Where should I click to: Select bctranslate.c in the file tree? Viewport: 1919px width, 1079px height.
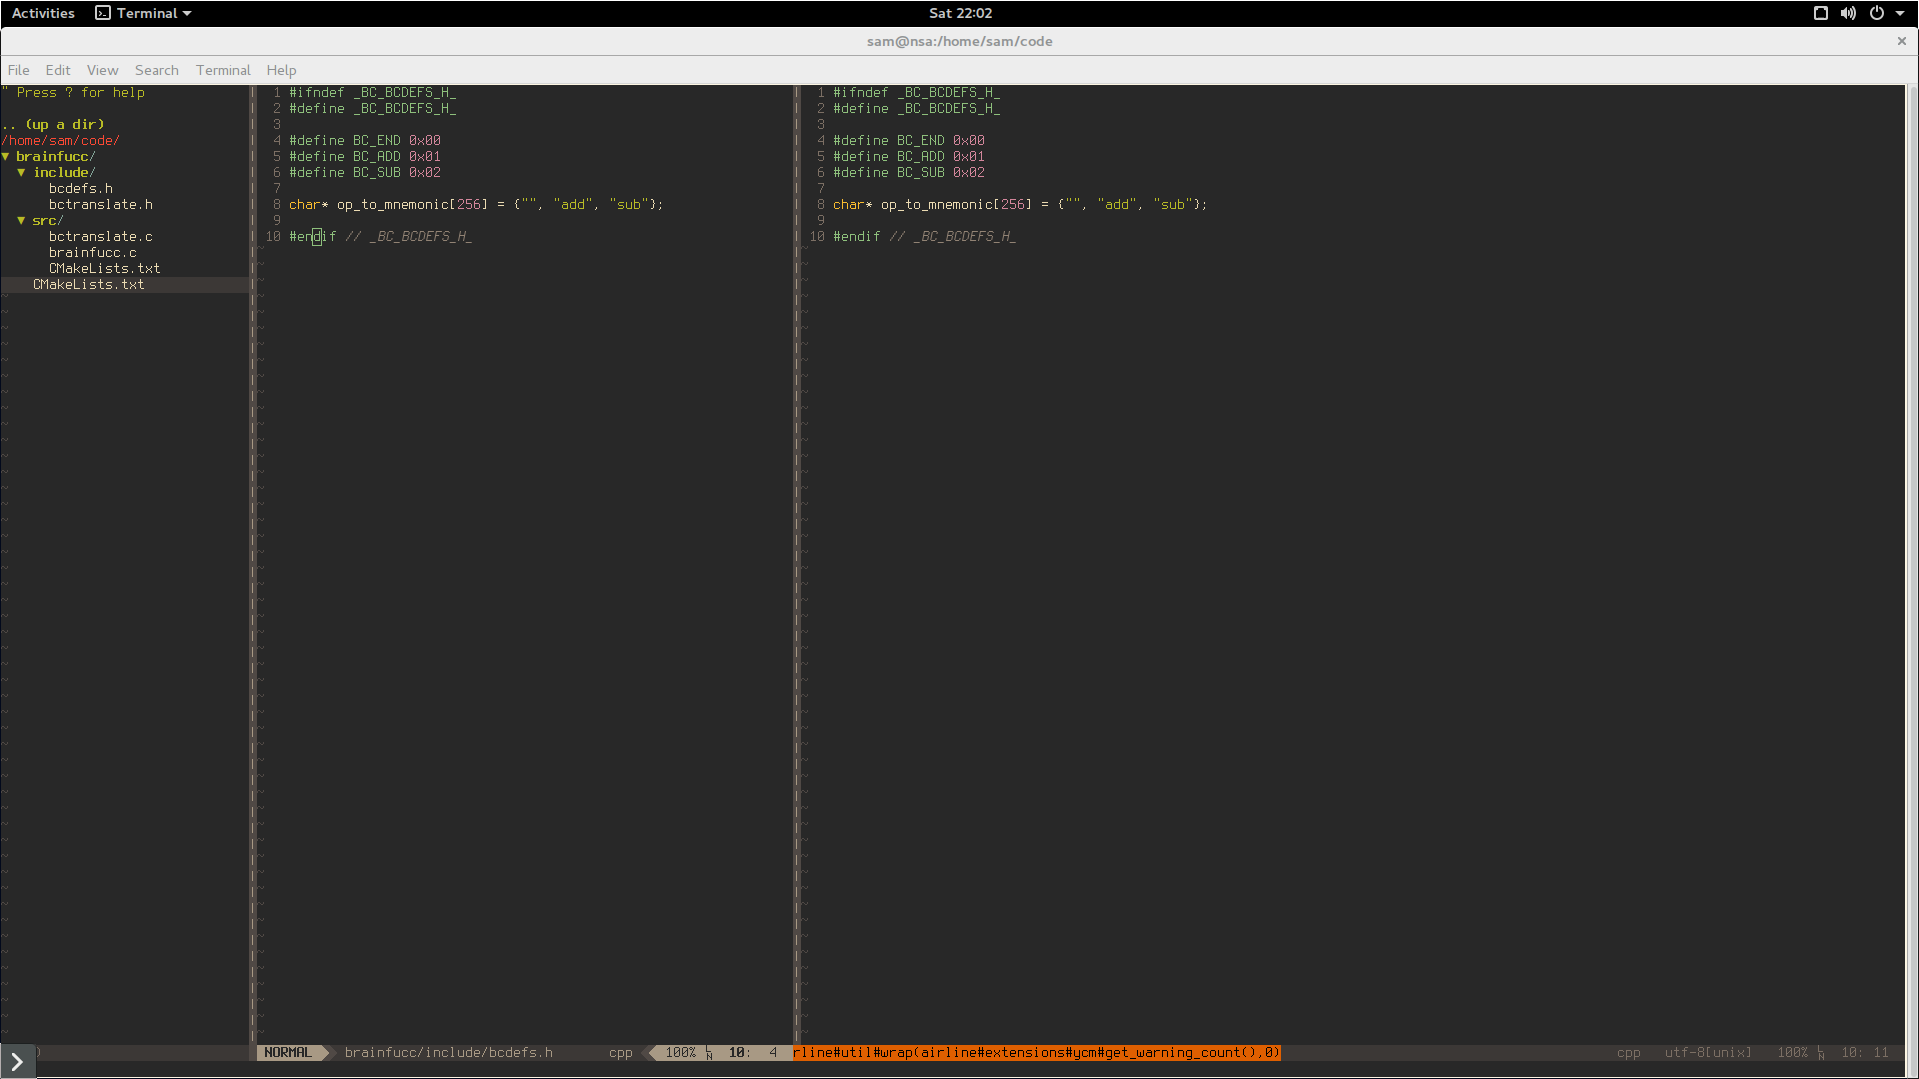(x=100, y=237)
